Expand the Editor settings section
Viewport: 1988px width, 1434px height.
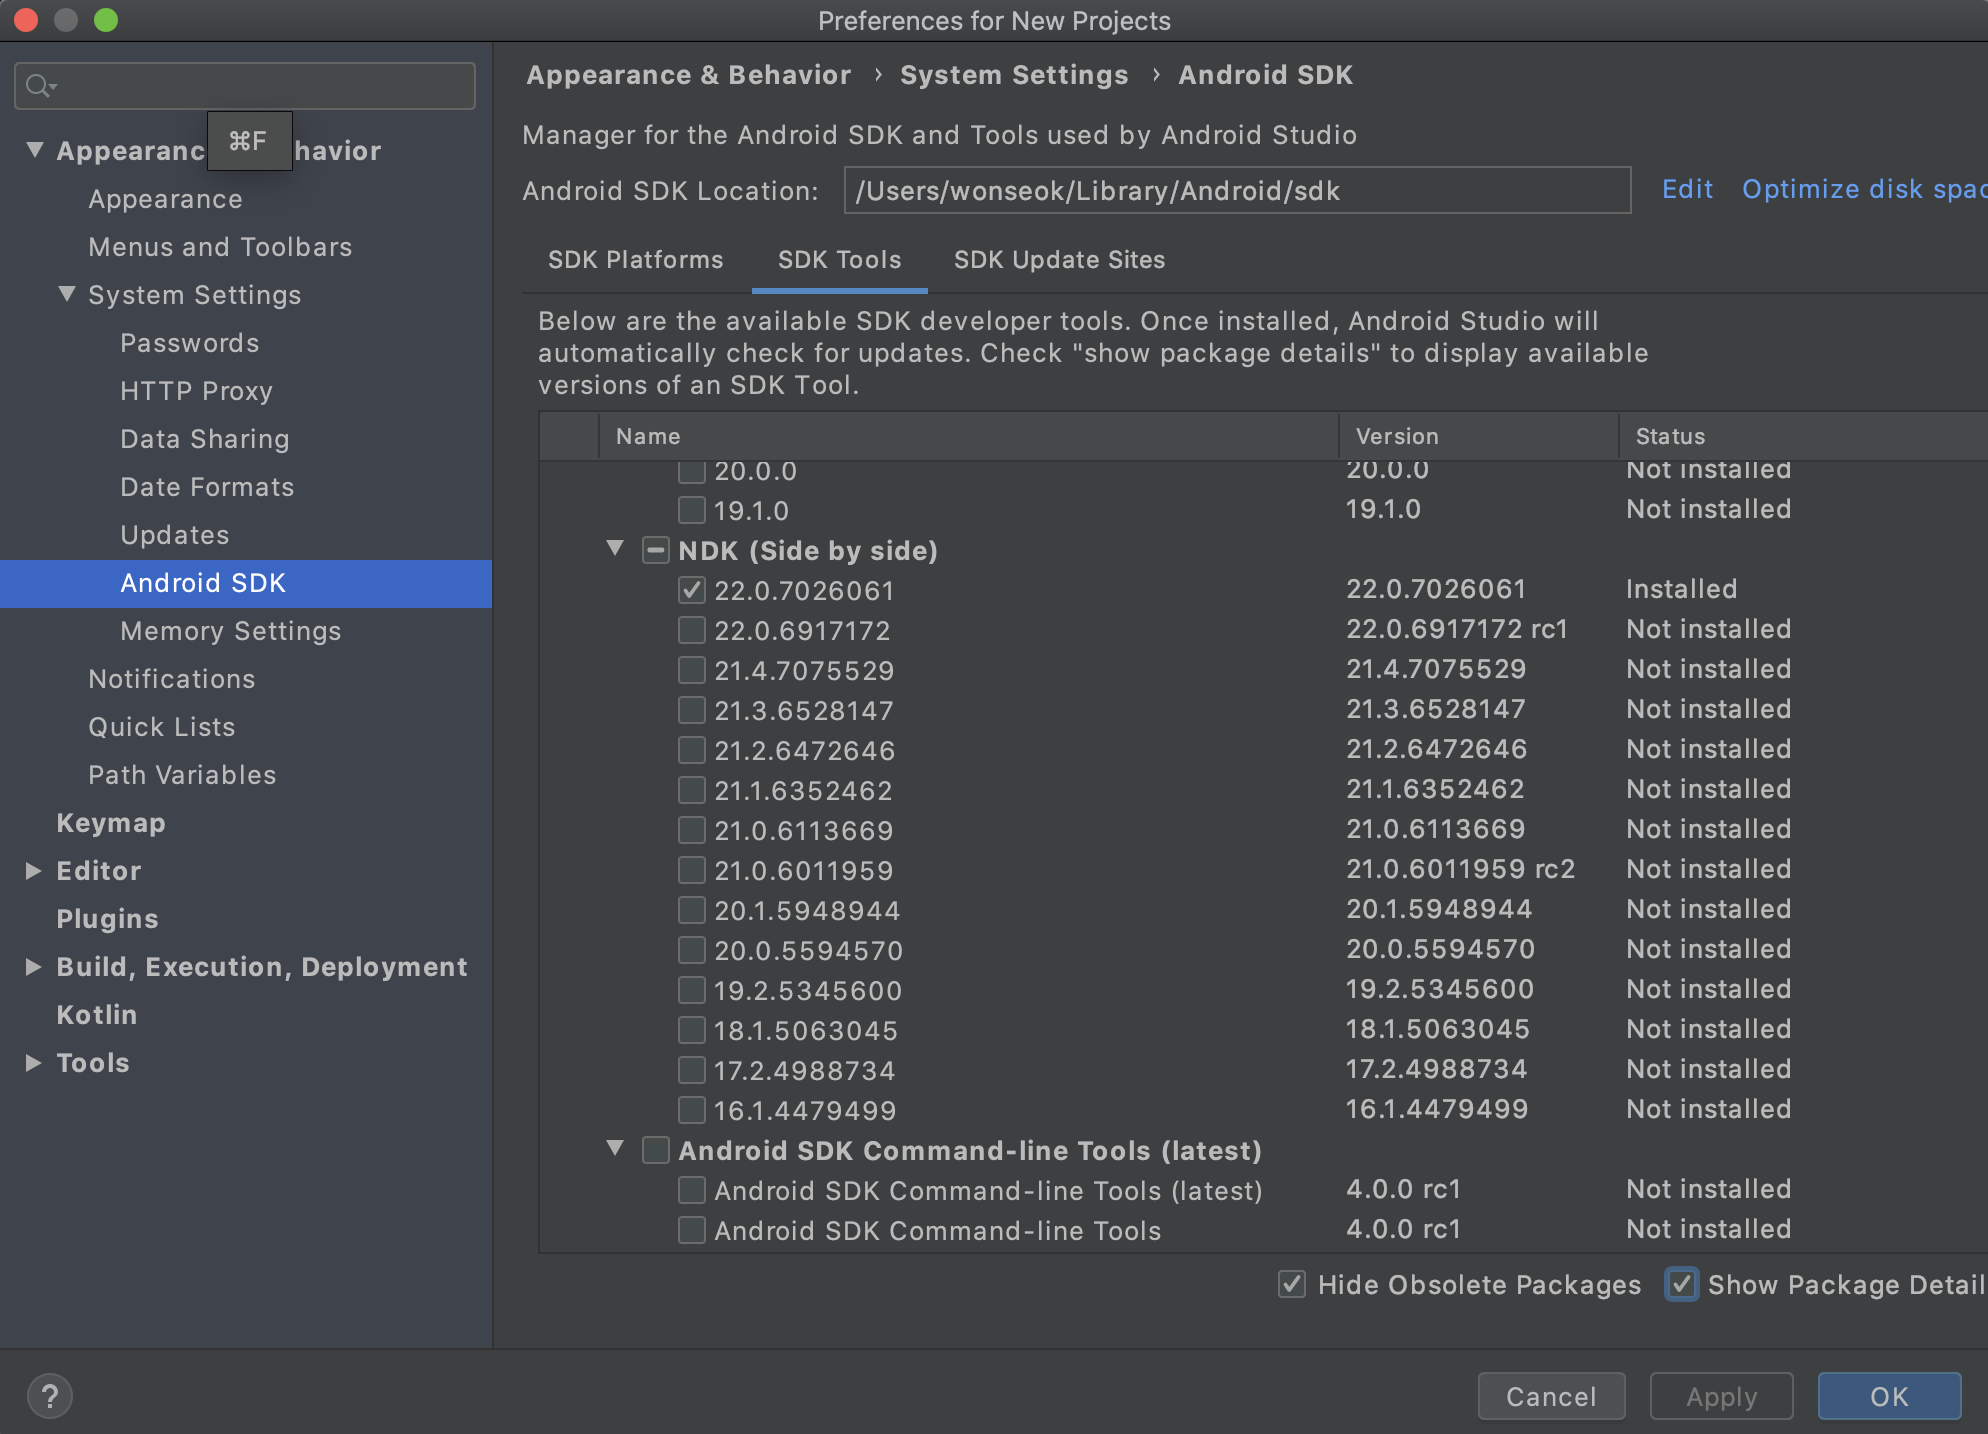[x=33, y=870]
